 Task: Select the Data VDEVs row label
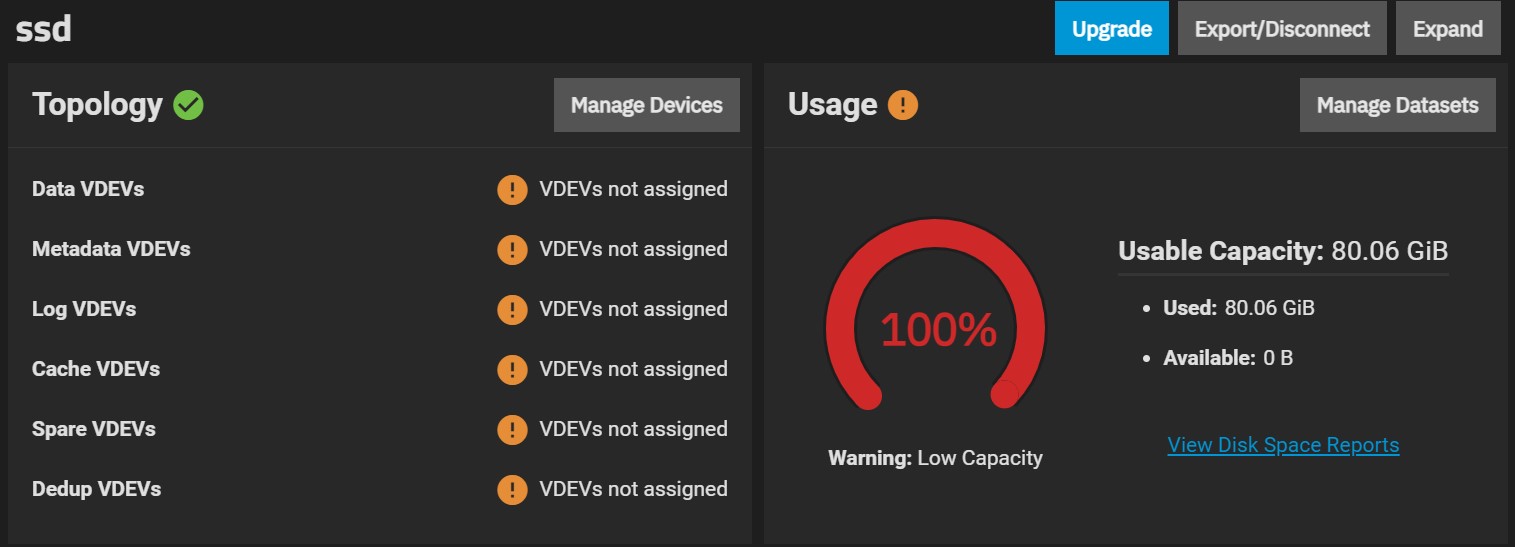point(88,189)
